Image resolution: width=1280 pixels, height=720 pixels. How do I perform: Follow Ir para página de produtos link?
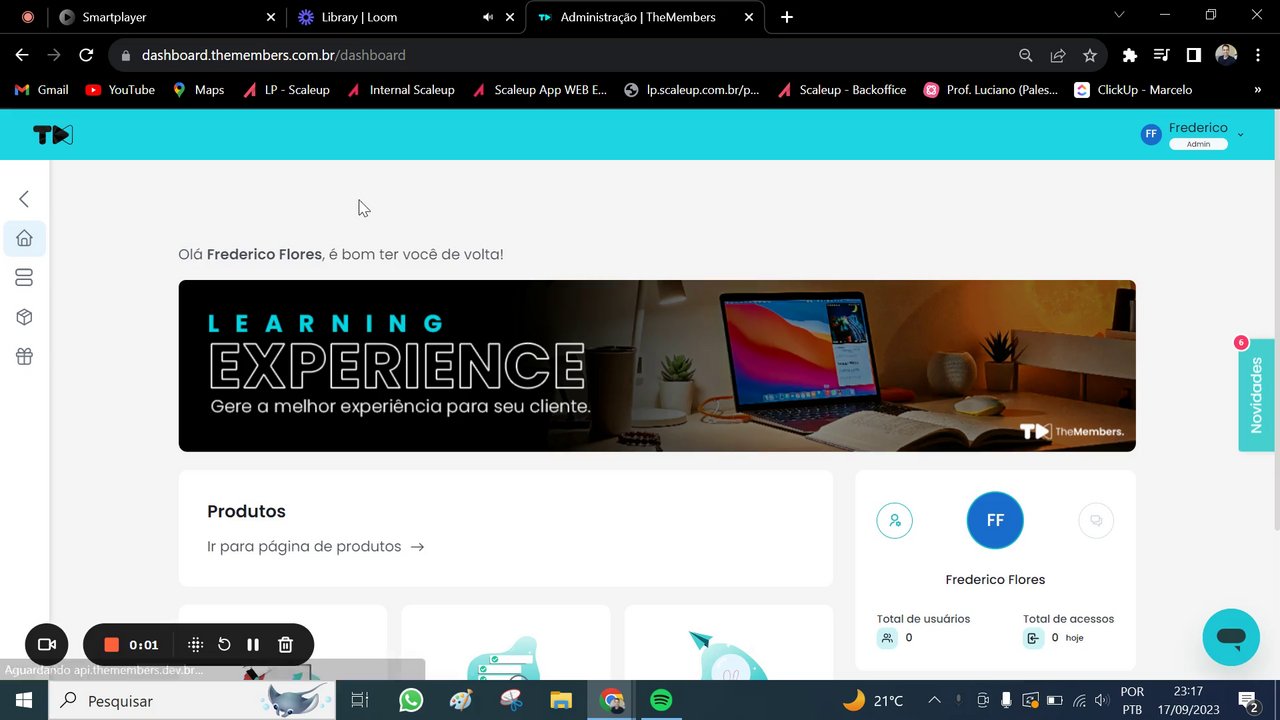point(315,547)
